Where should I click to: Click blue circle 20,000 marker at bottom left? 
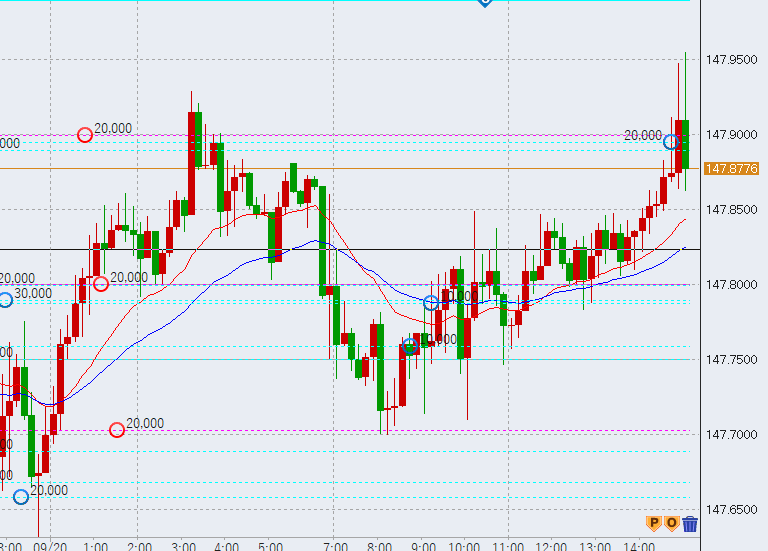(x=21, y=496)
